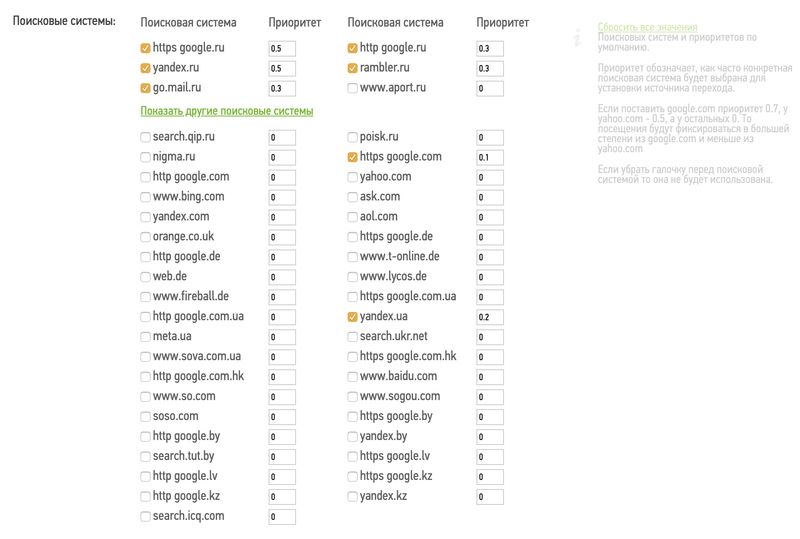Image resolution: width=800 pixels, height=539 pixels.
Task: Tick the yahoo.com checkbox
Action: (353, 177)
